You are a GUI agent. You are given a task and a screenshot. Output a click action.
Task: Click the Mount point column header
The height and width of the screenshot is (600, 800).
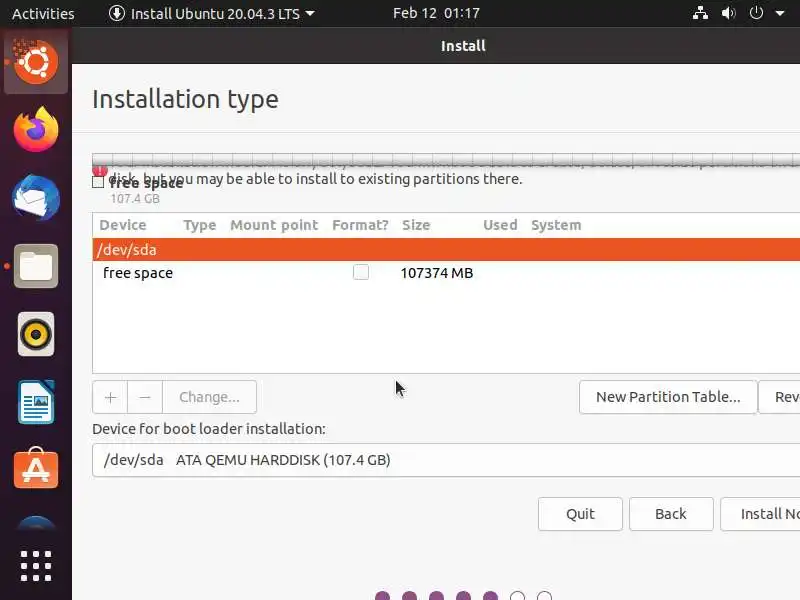pos(274,225)
